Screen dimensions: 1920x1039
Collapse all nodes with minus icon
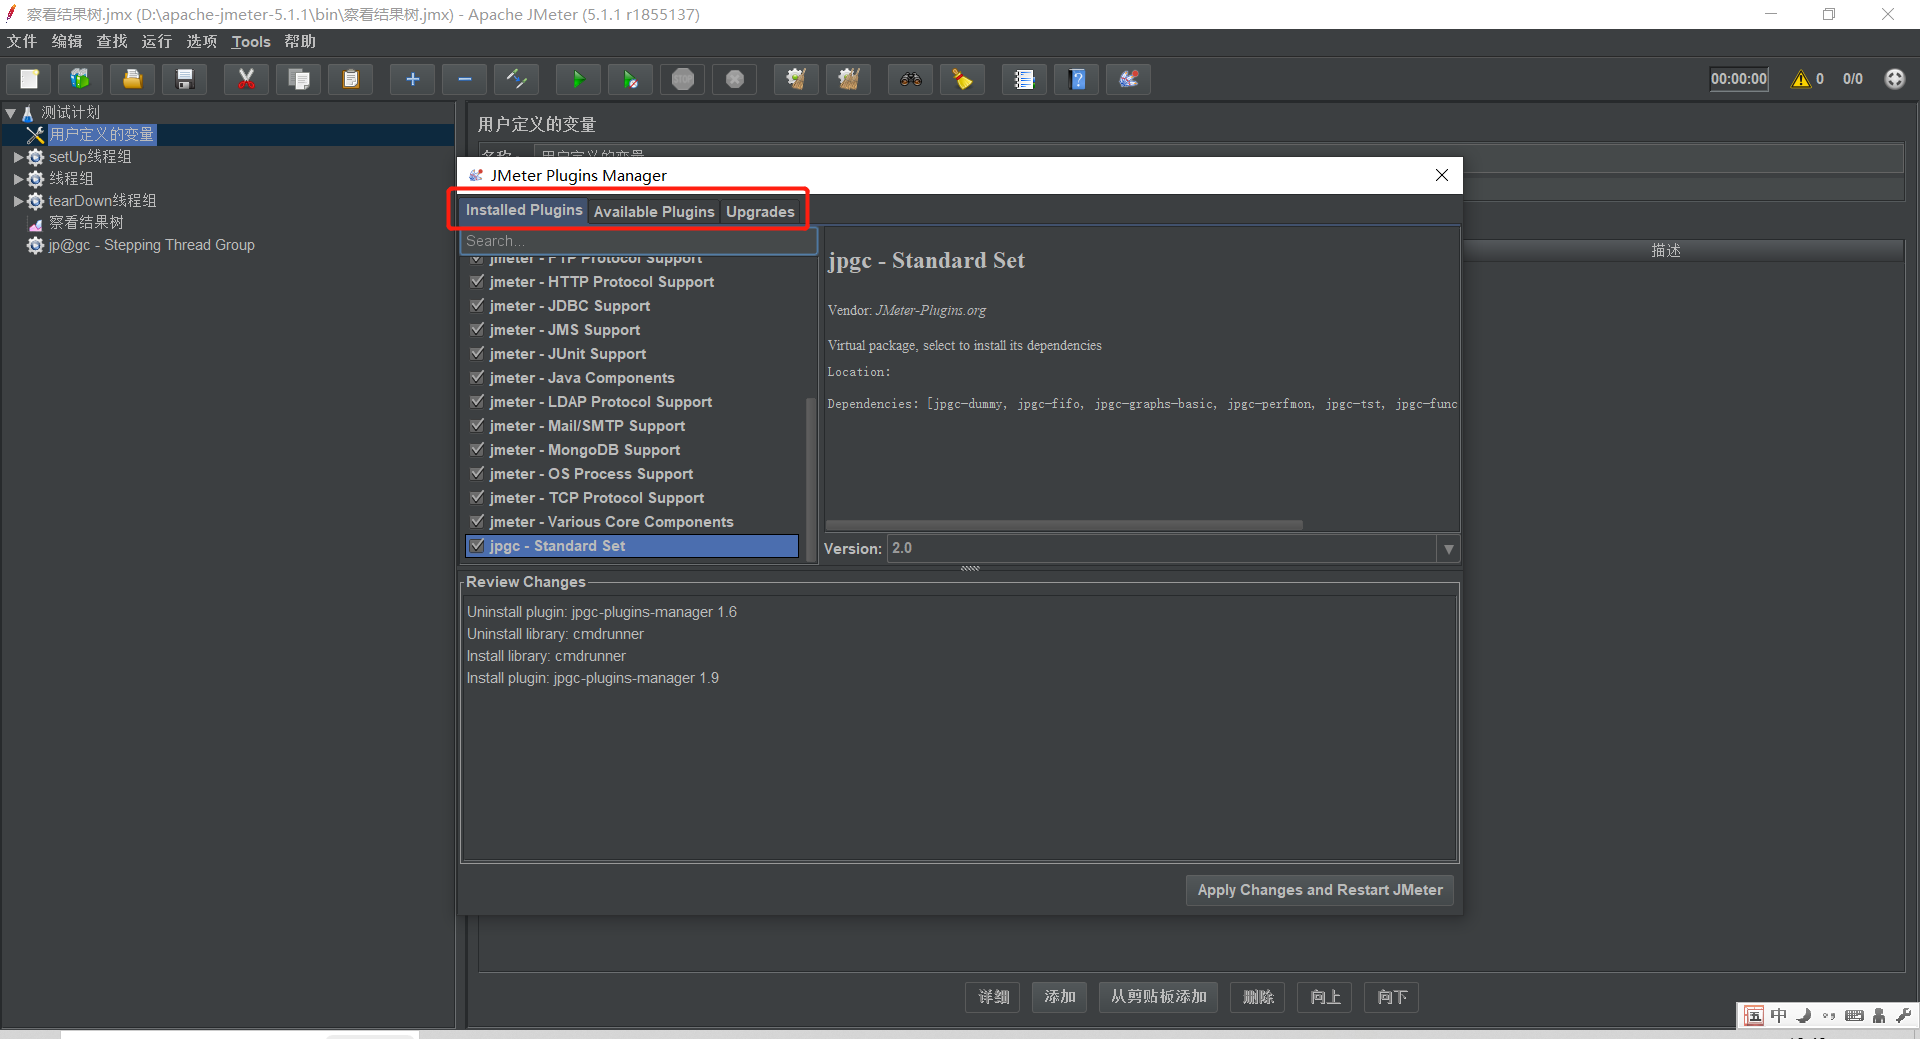click(464, 79)
